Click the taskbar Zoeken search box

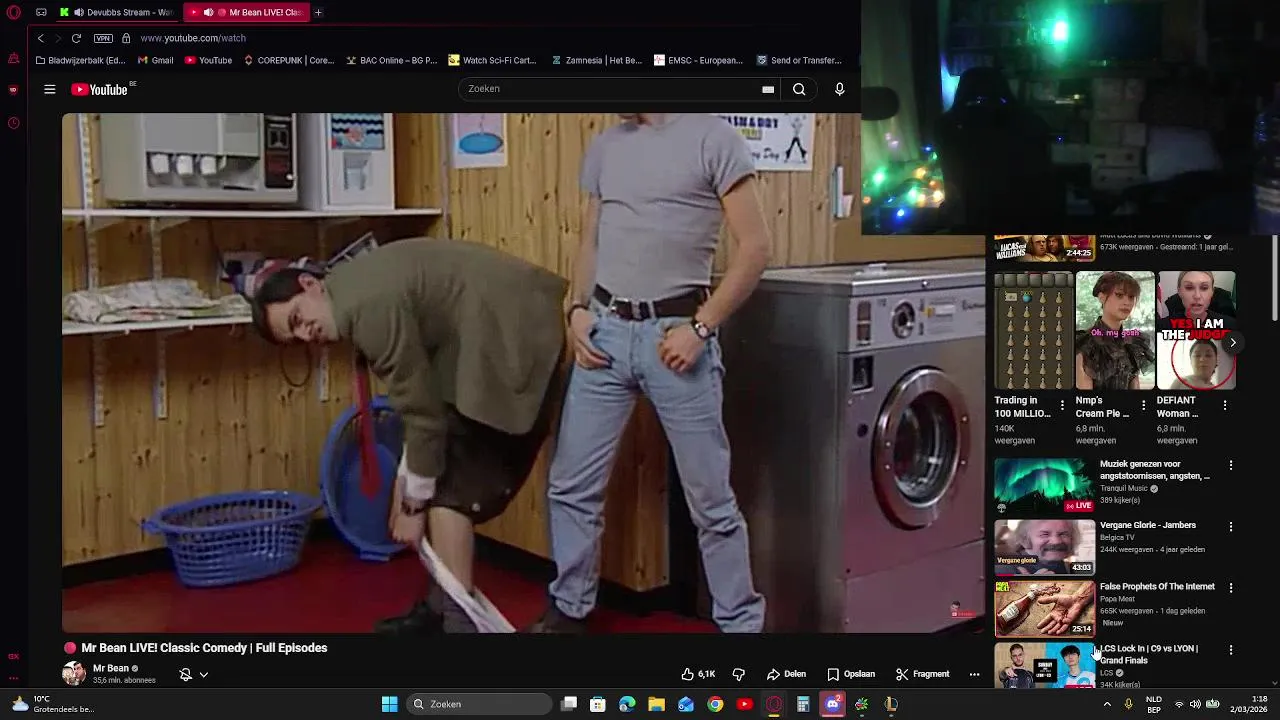pos(481,704)
